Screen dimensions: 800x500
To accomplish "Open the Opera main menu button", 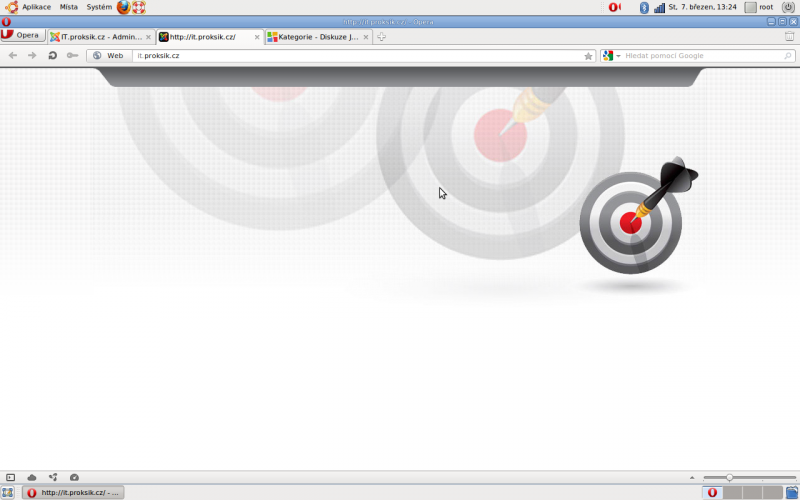I will (21, 36).
